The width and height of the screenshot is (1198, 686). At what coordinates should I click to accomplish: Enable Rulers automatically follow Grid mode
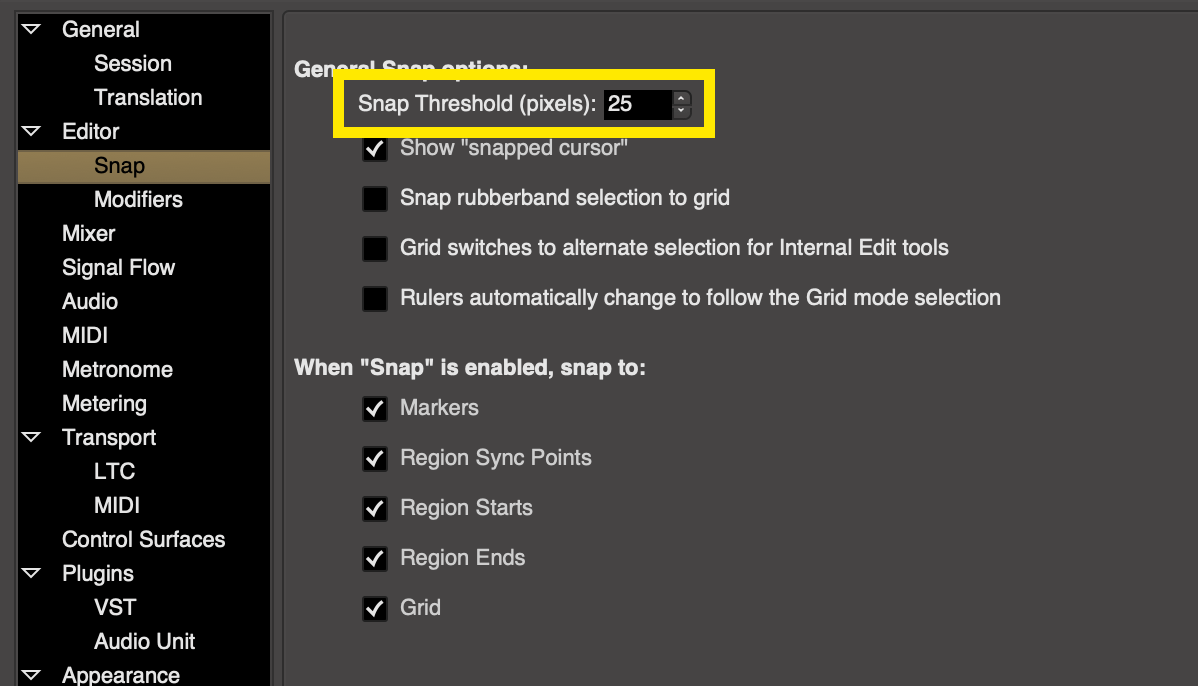click(375, 298)
